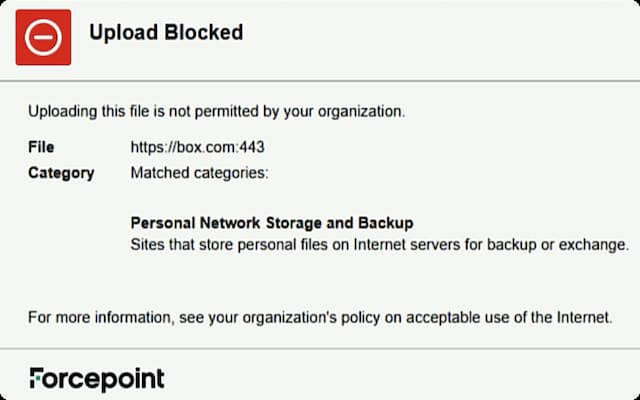Click the Matched categories text
Viewport: 640px width, 400px height.
199,172
